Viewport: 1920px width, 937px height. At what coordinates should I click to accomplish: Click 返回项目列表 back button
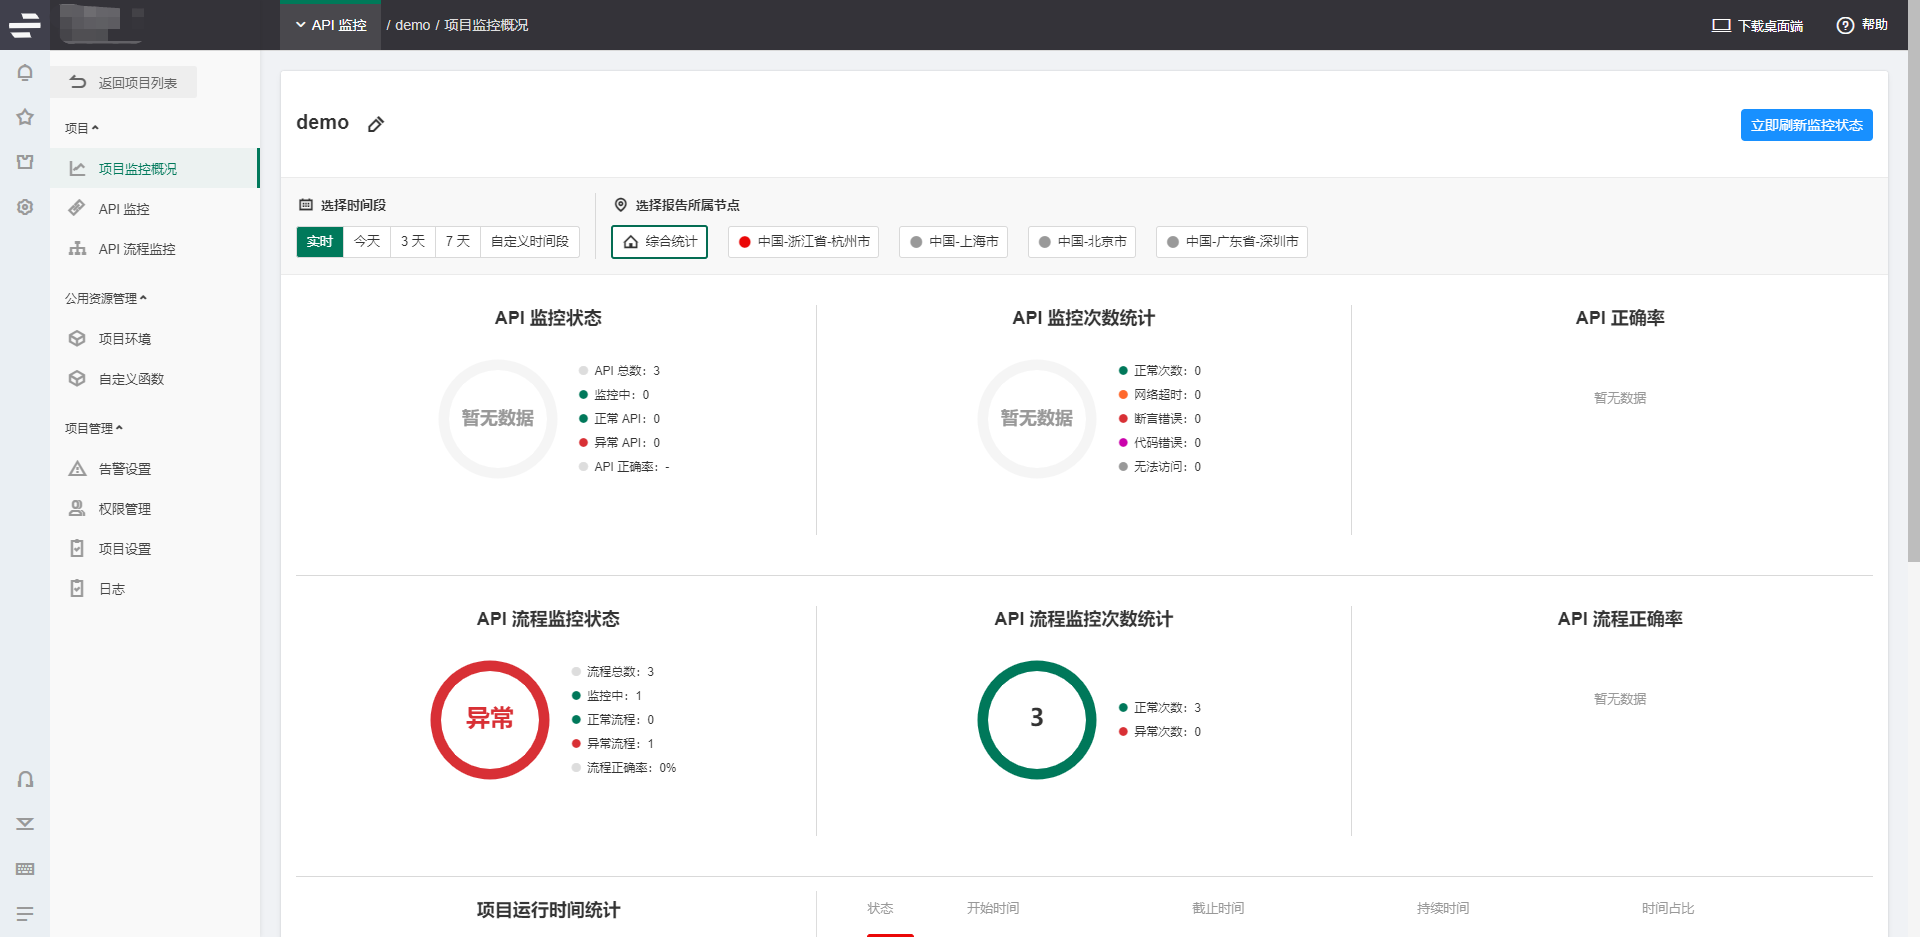pyautogui.click(x=124, y=82)
